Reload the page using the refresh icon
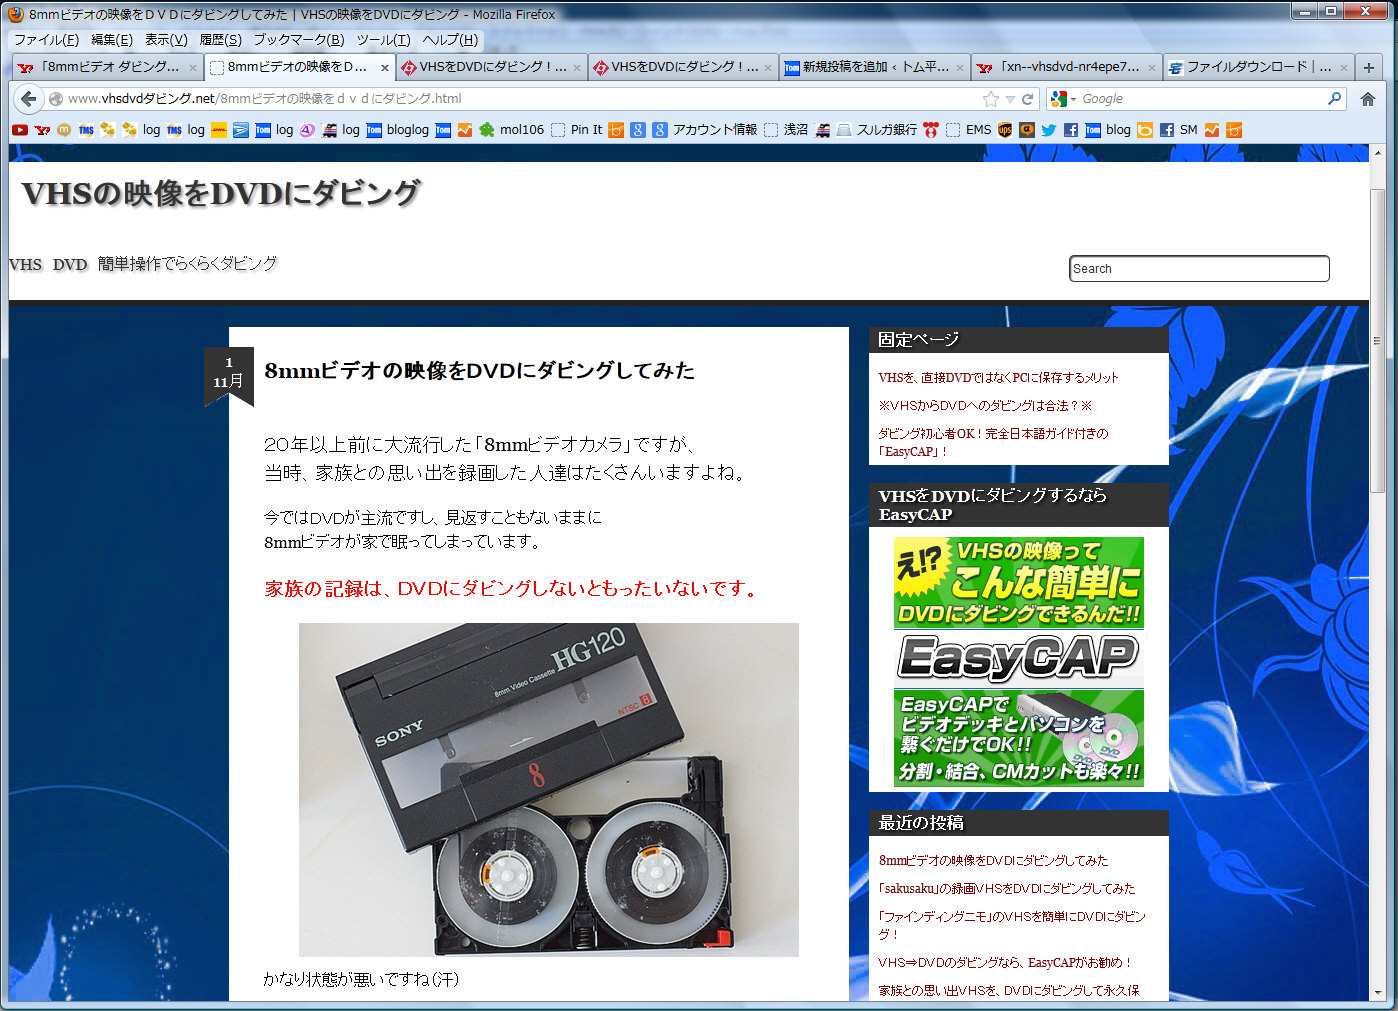 (1027, 99)
